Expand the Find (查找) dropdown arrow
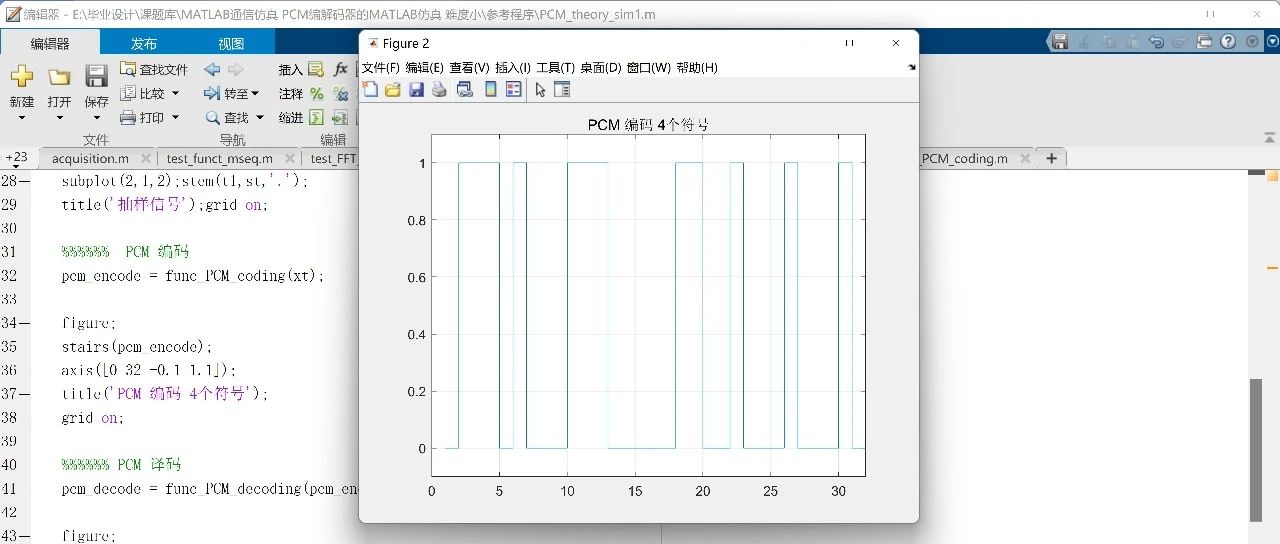Viewport: 1280px width, 544px height. [x=259, y=117]
